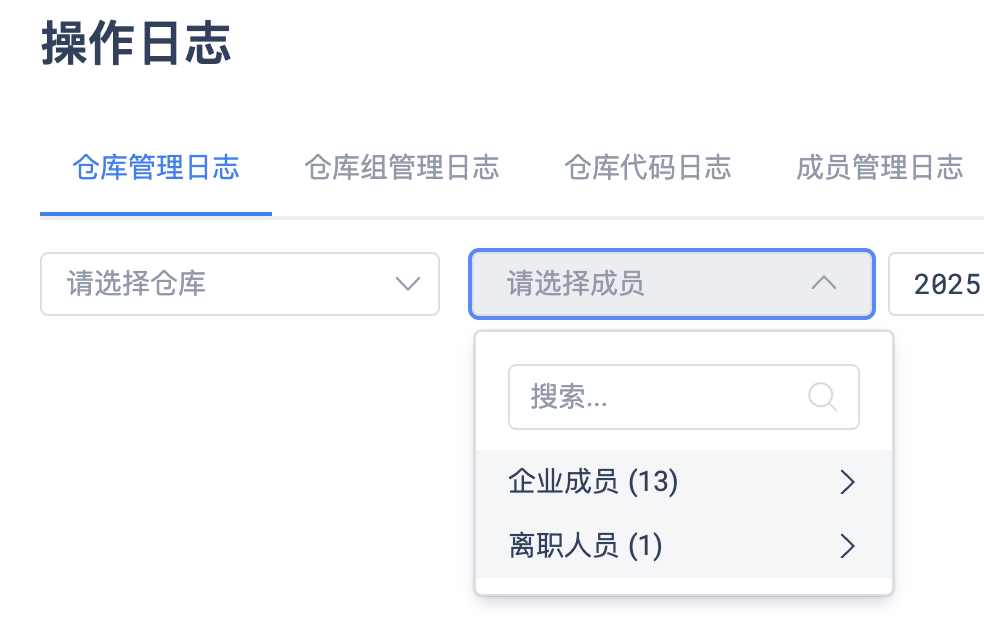The width and height of the screenshot is (984, 634).
Task: Click the 请选择成员 placeholder text
Action: click(576, 284)
